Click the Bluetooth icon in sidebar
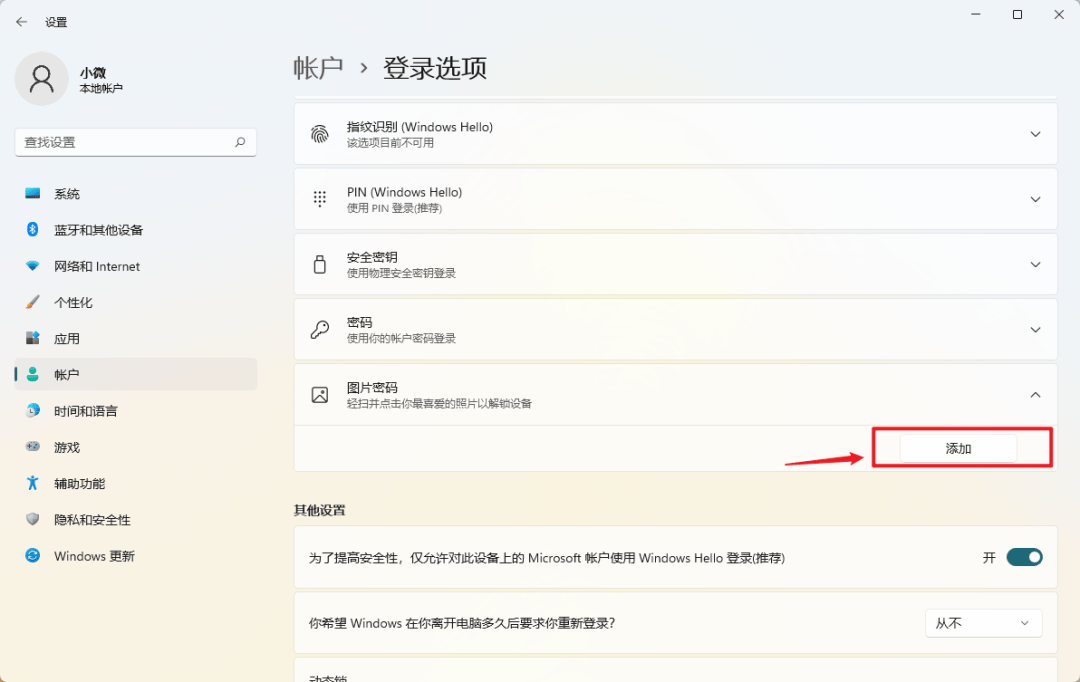 point(32,229)
